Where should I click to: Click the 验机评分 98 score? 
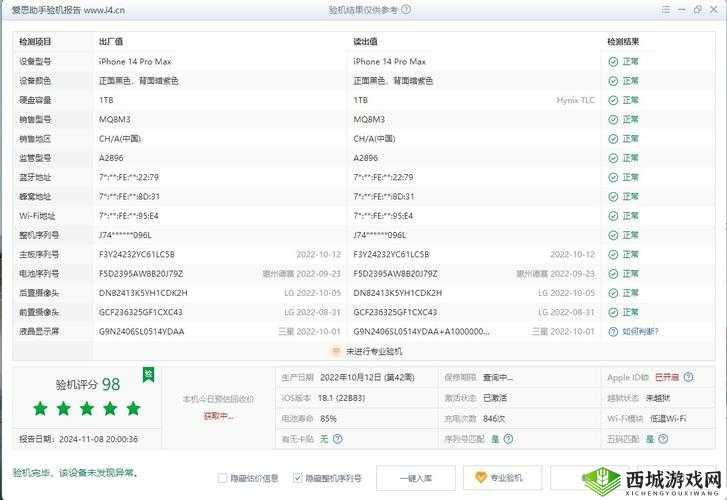coord(88,385)
